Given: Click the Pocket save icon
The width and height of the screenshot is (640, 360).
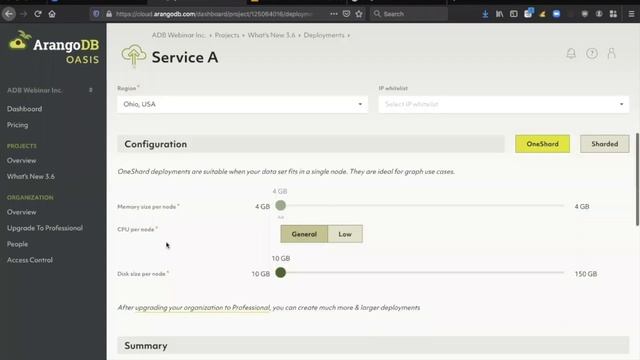Looking at the screenshot, I should (347, 14).
